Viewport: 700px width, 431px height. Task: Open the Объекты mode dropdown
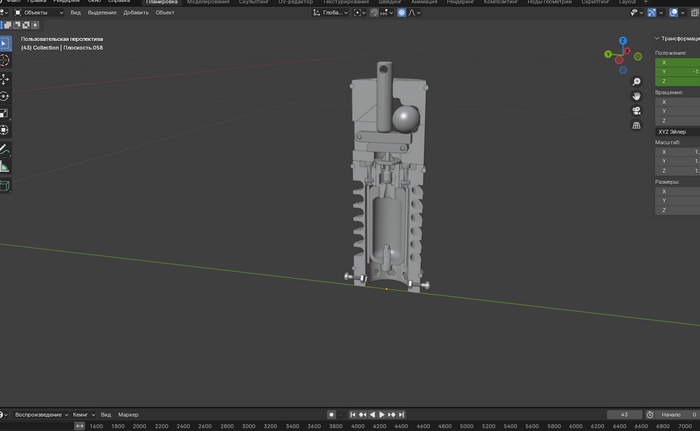[38, 13]
